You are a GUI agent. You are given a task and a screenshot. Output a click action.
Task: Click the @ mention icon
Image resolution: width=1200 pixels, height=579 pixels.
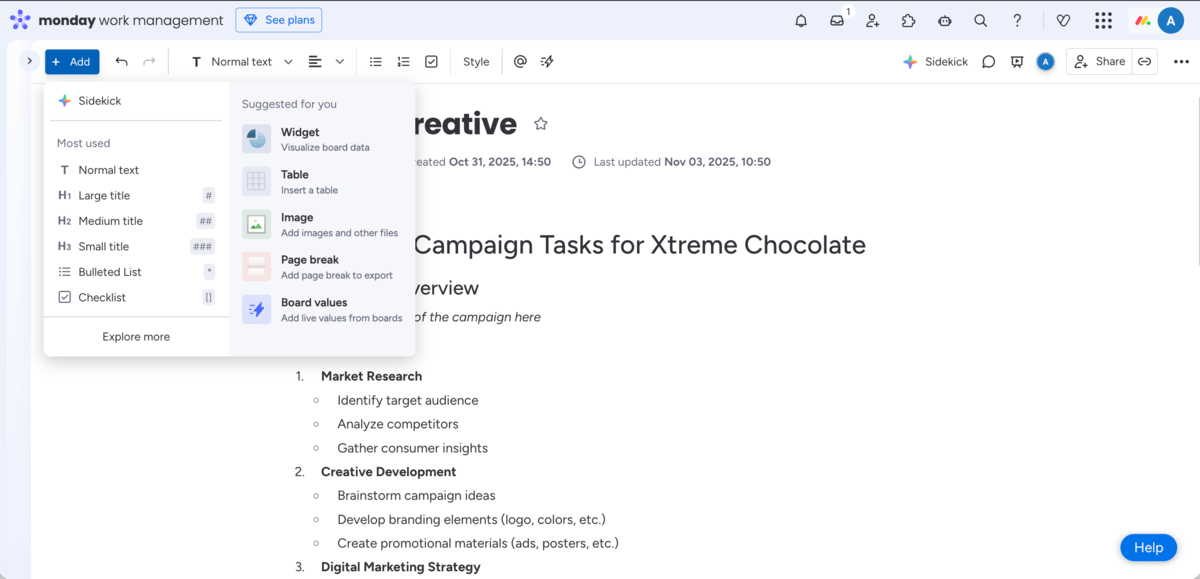[519, 61]
